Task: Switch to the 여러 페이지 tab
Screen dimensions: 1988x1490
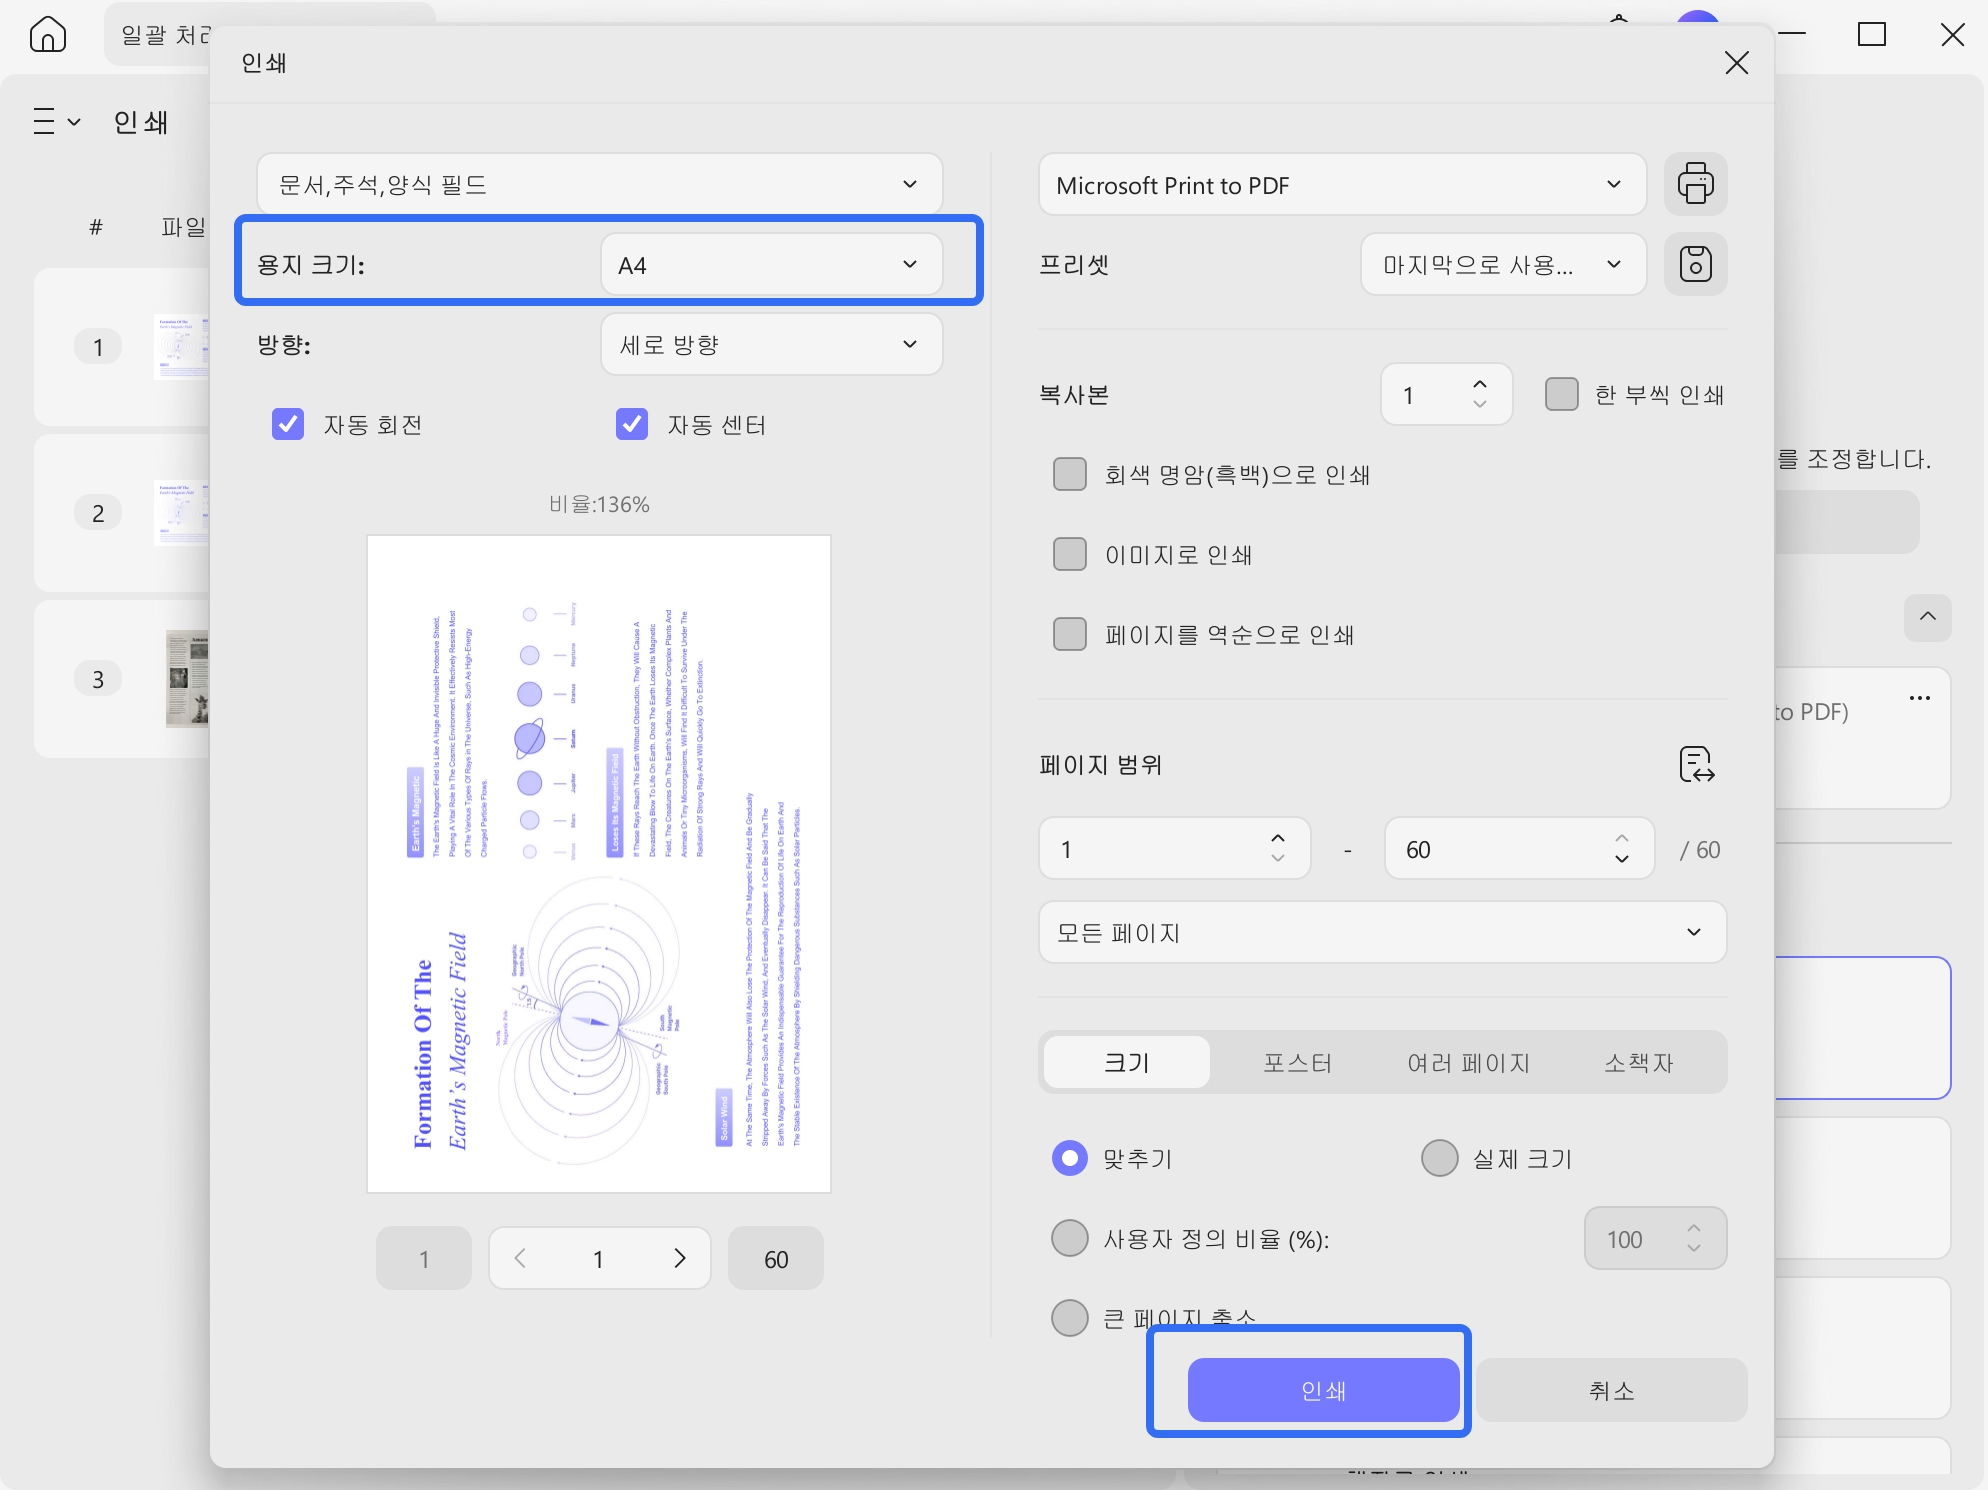Action: [x=1468, y=1062]
